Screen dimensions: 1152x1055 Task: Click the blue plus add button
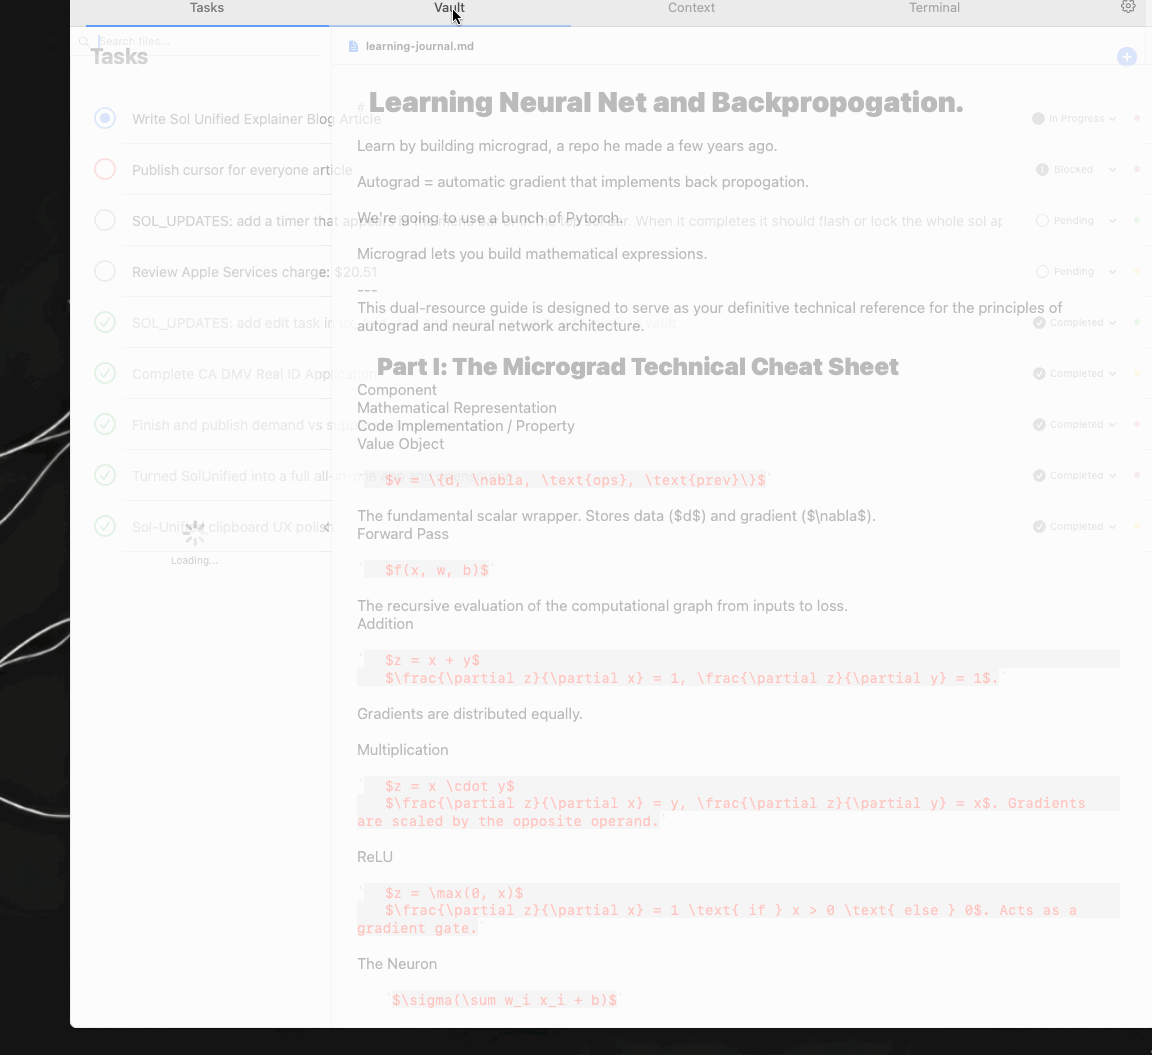[1127, 57]
